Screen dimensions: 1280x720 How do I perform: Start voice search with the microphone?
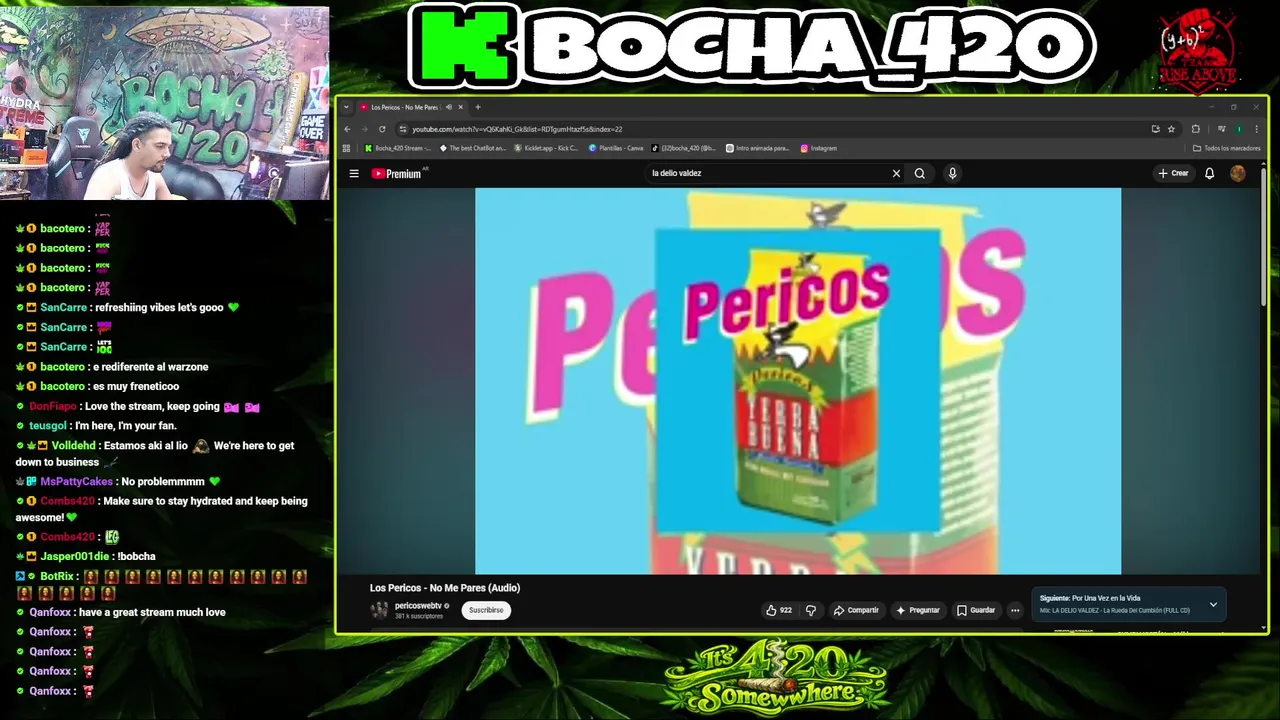[952, 173]
